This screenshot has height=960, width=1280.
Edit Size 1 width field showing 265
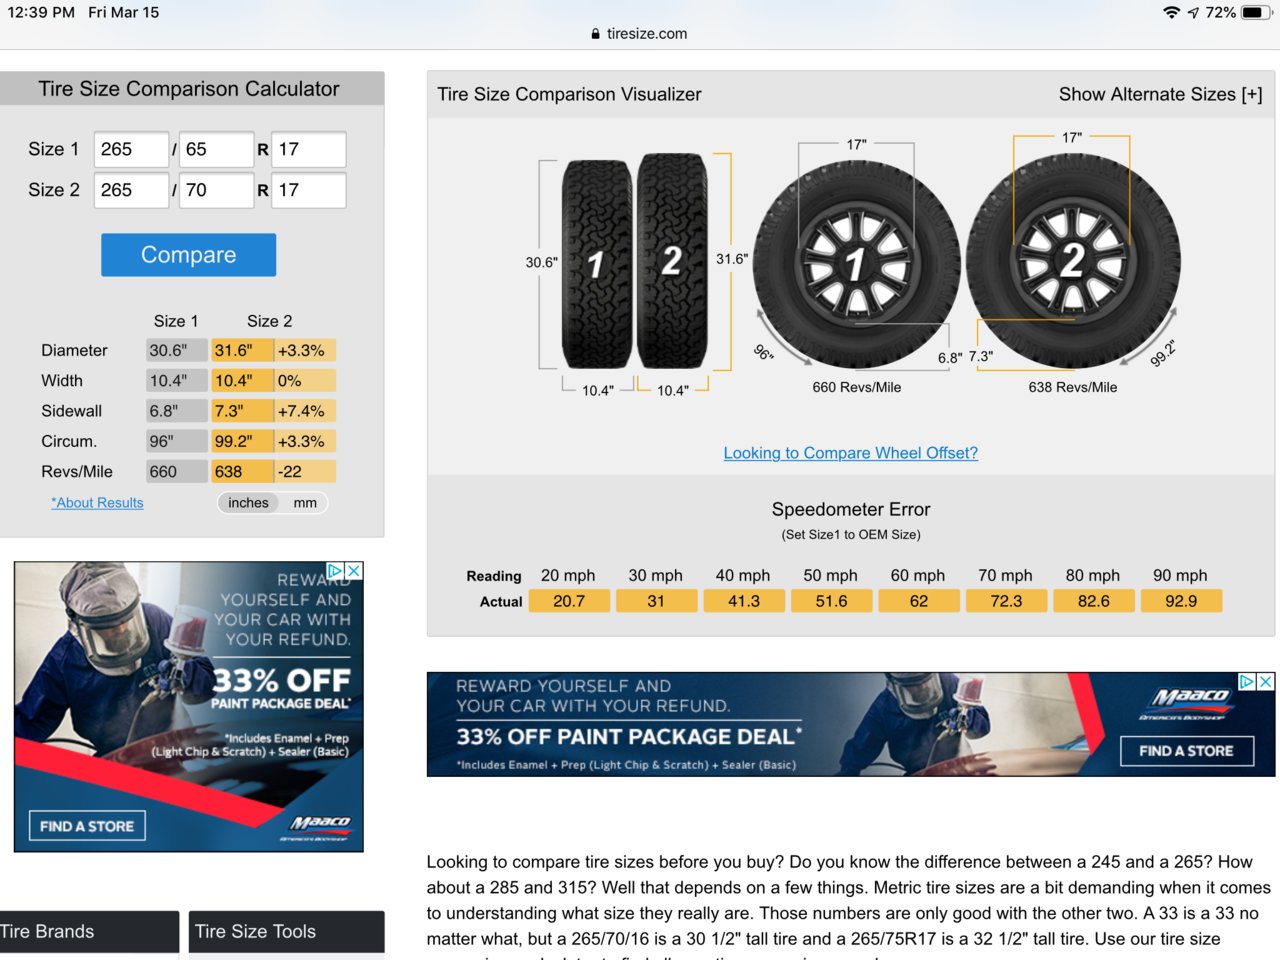[131, 149]
